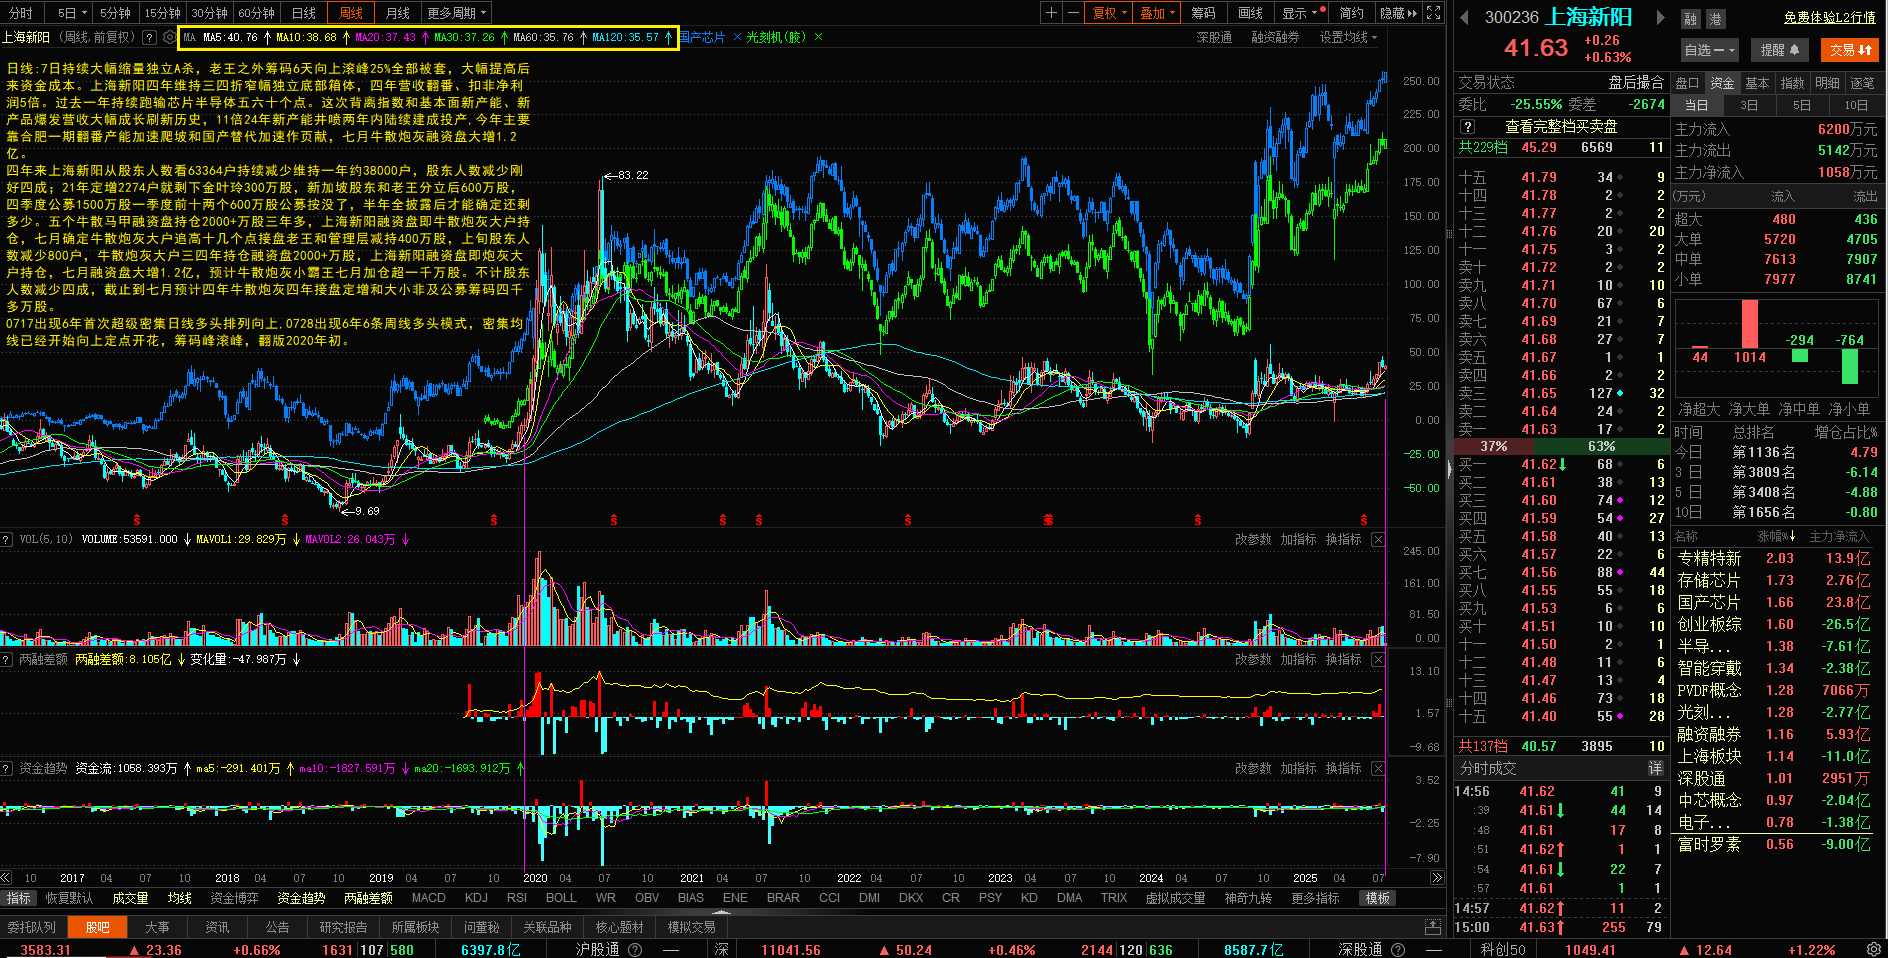Toggle the 筹码 chip distribution view
Viewport: 1888px width, 958px height.
click(1204, 13)
